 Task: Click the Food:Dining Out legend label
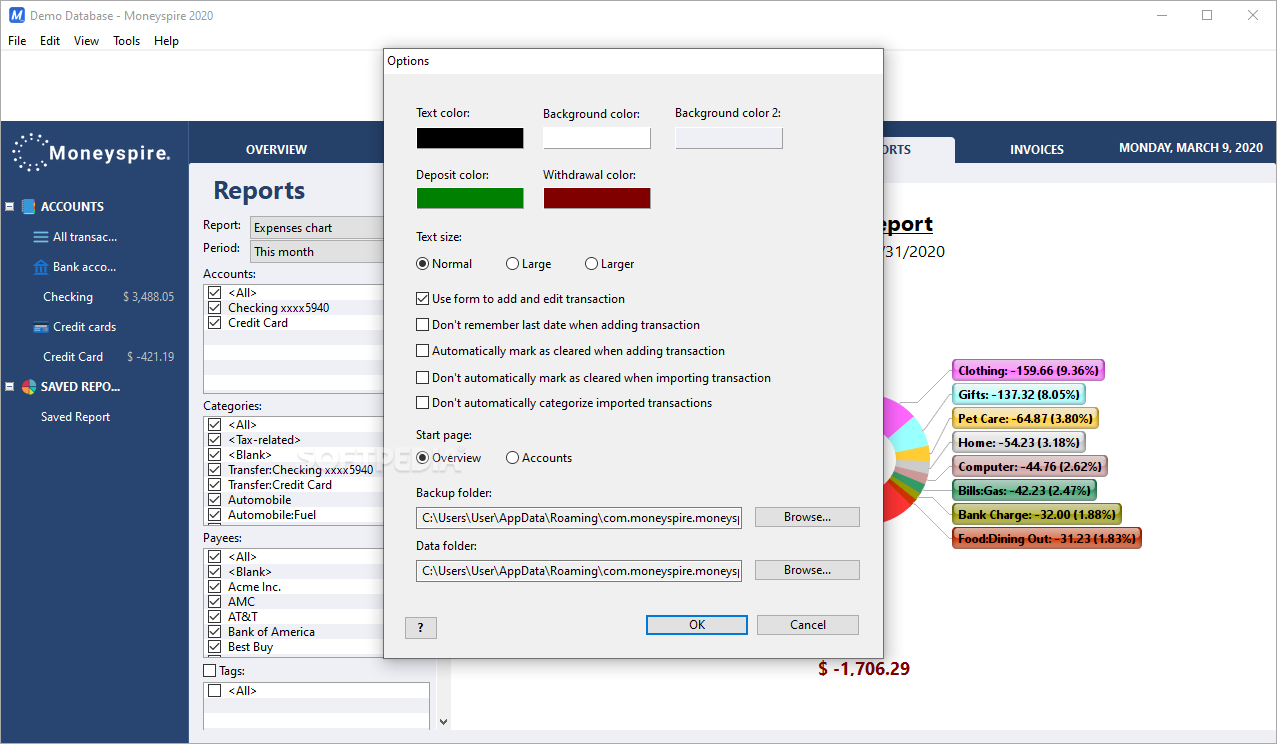1047,539
